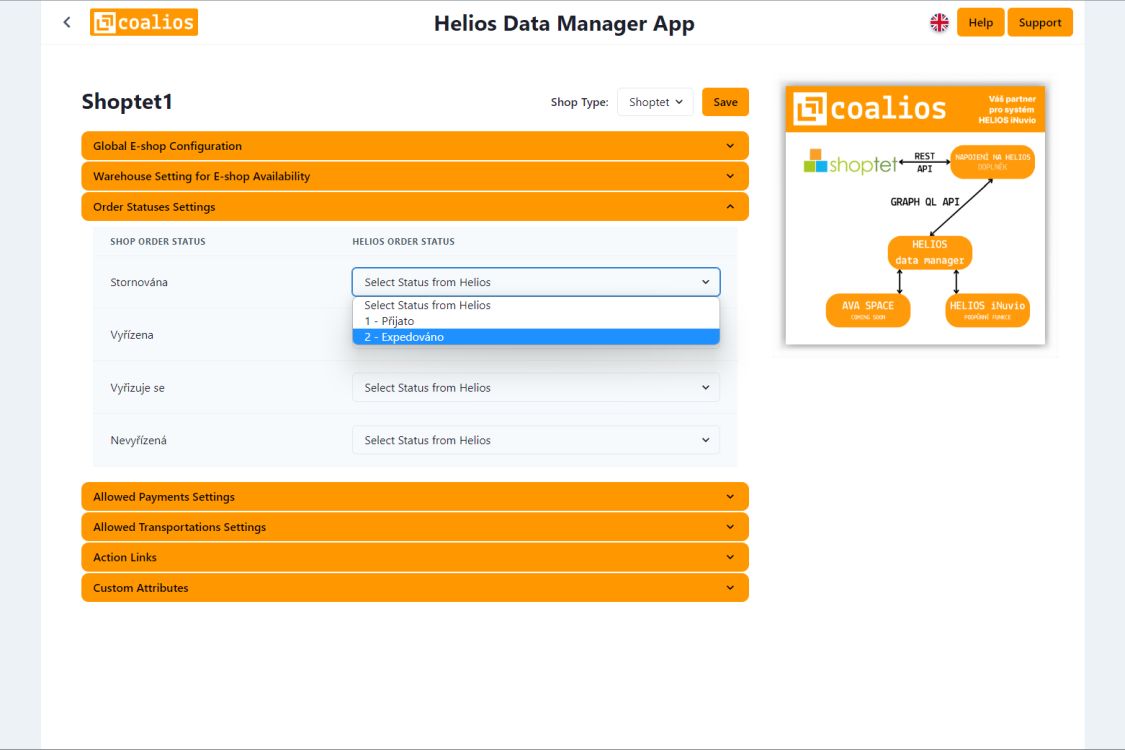Collapse the Order Statuses Settings section
This screenshot has width=1125, height=750.
(415, 207)
